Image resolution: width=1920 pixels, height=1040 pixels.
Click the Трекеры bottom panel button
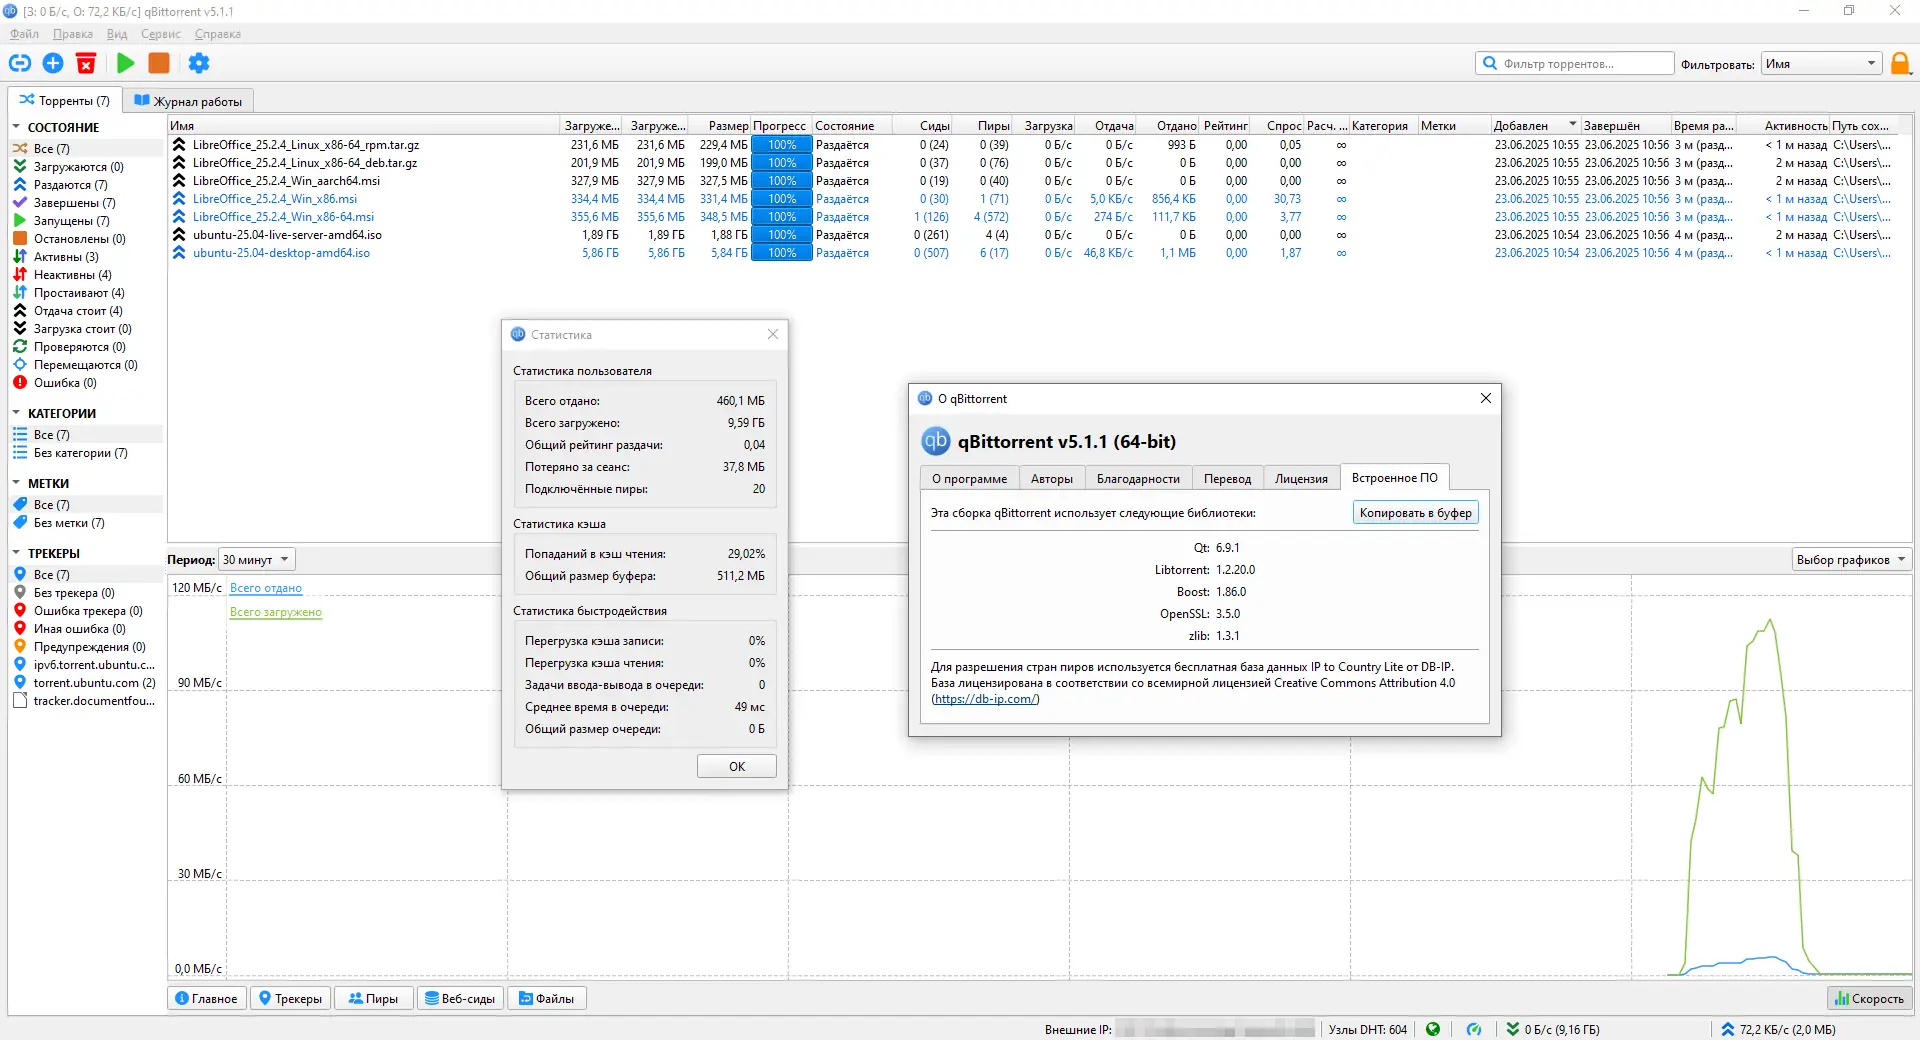coord(290,998)
